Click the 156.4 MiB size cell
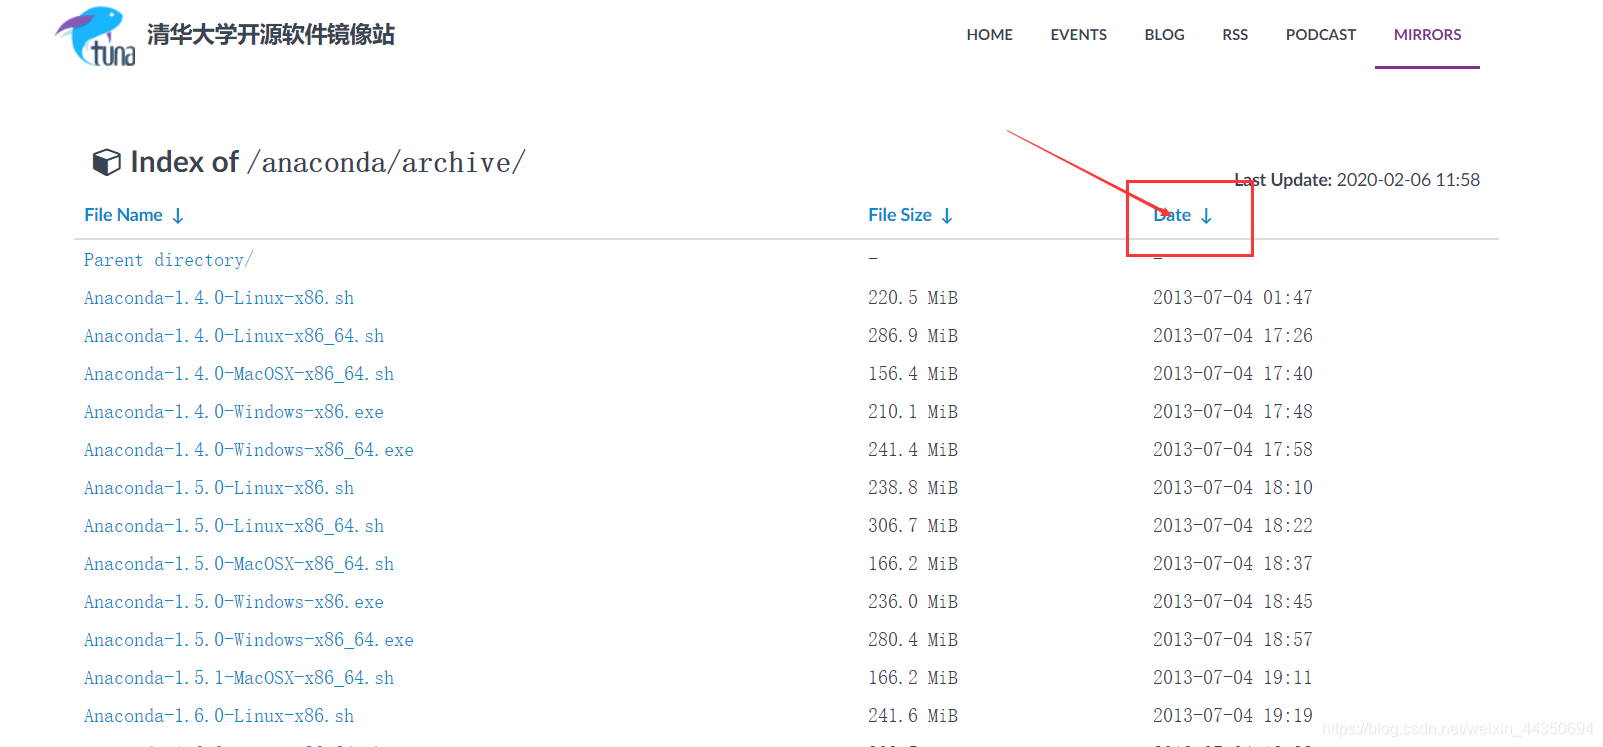The image size is (1603, 747). (913, 374)
